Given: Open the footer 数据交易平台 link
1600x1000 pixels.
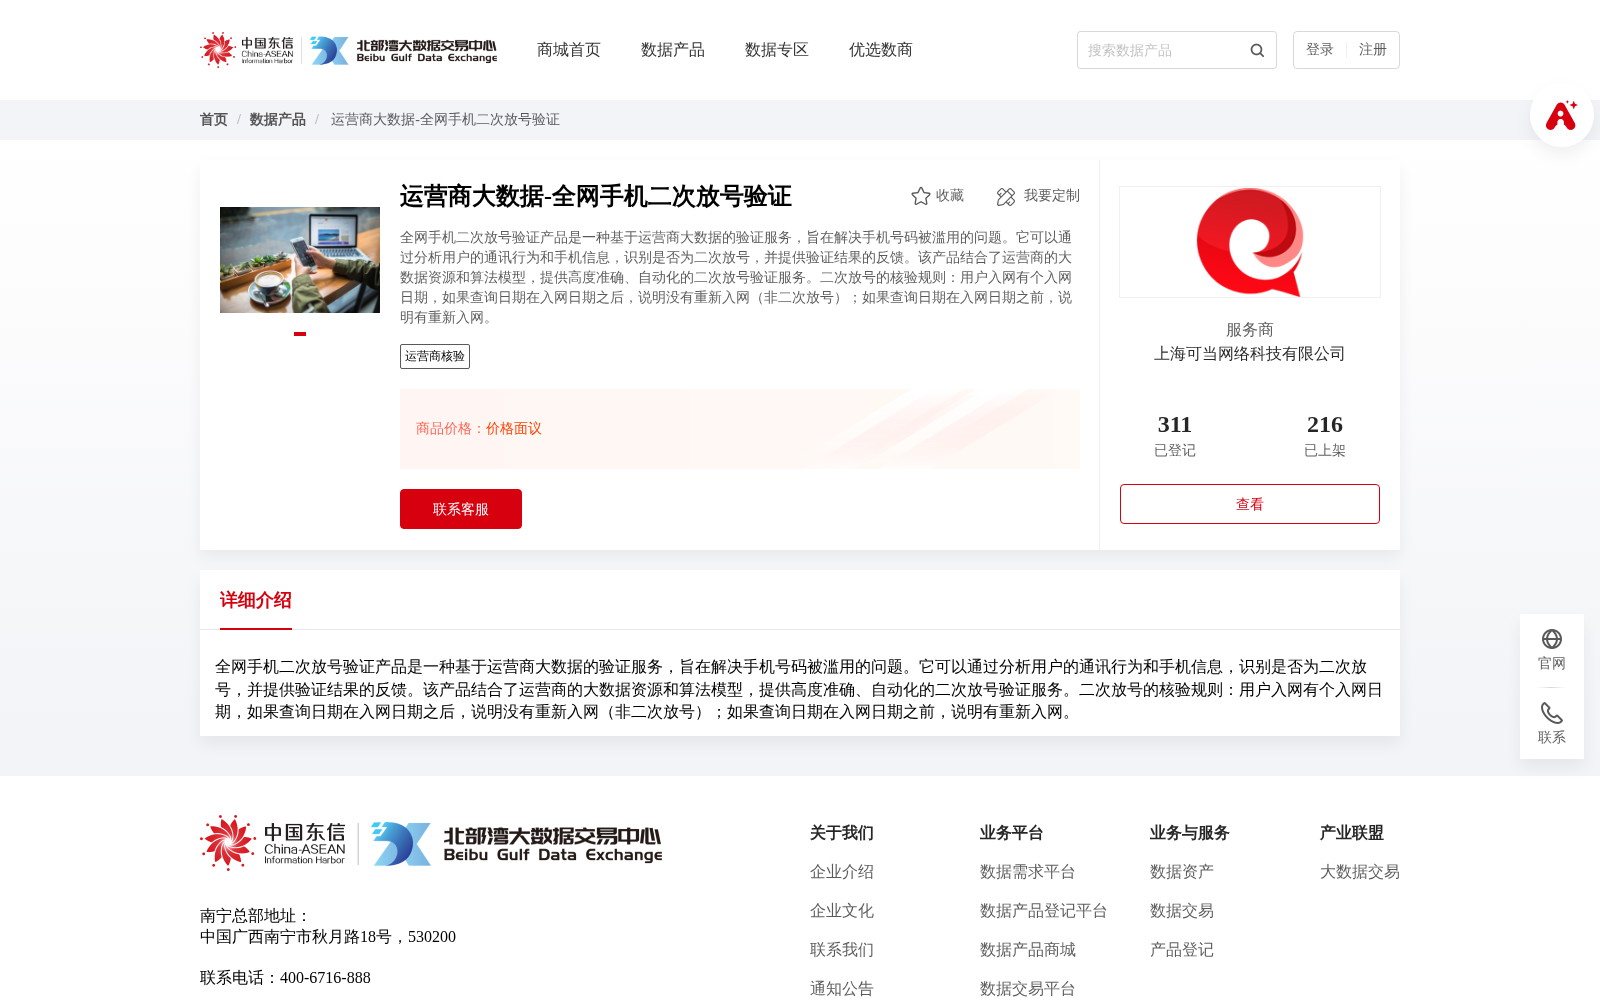Looking at the screenshot, I should [x=1028, y=989].
